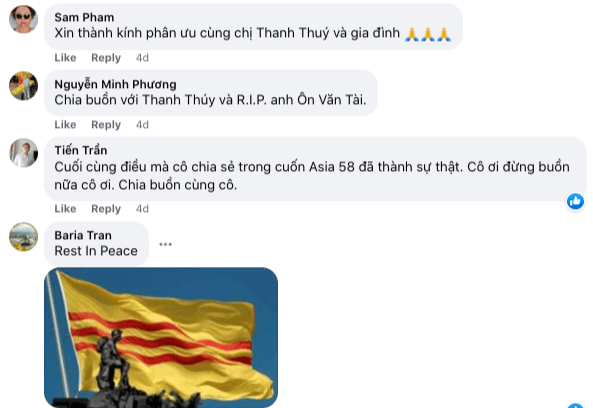This screenshot has width=593, height=408.
Task: Open Sam Pham's profile picture
Action: pos(23,19)
